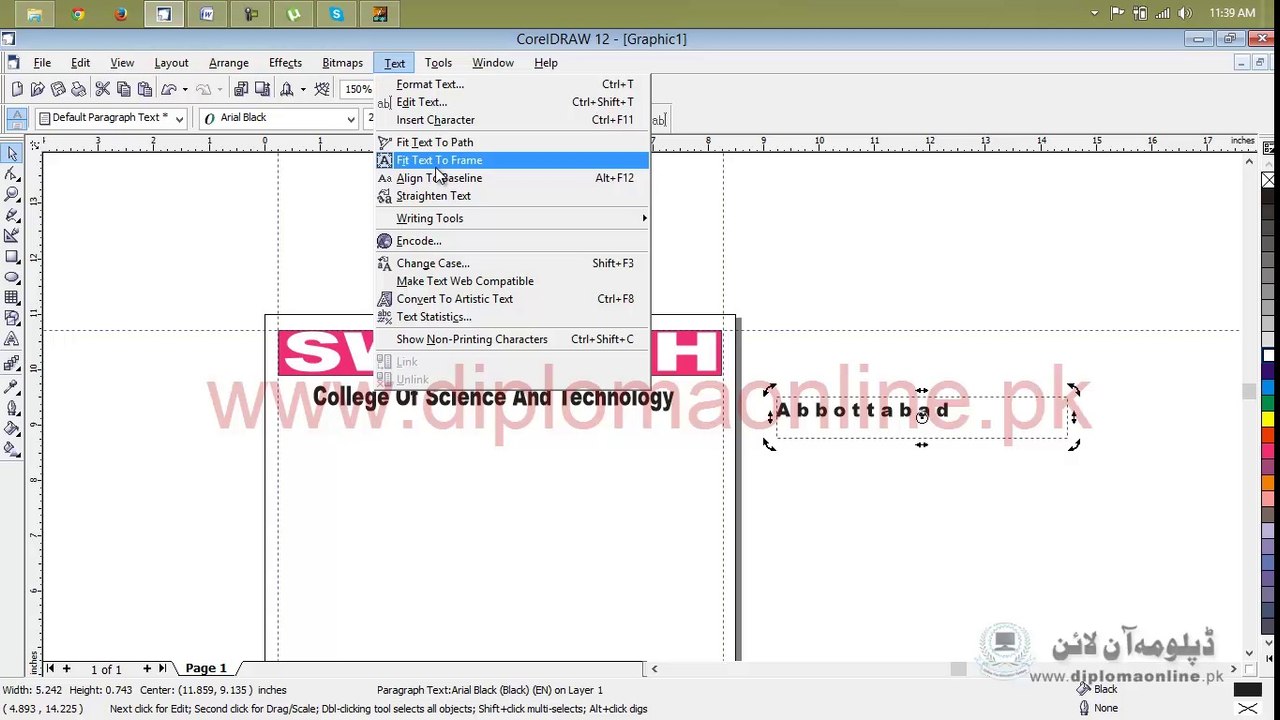Screen dimensions: 1280x720
Task: Toggle the paragraph/artistic text frame button
Action: pyautogui.click(x=17, y=119)
